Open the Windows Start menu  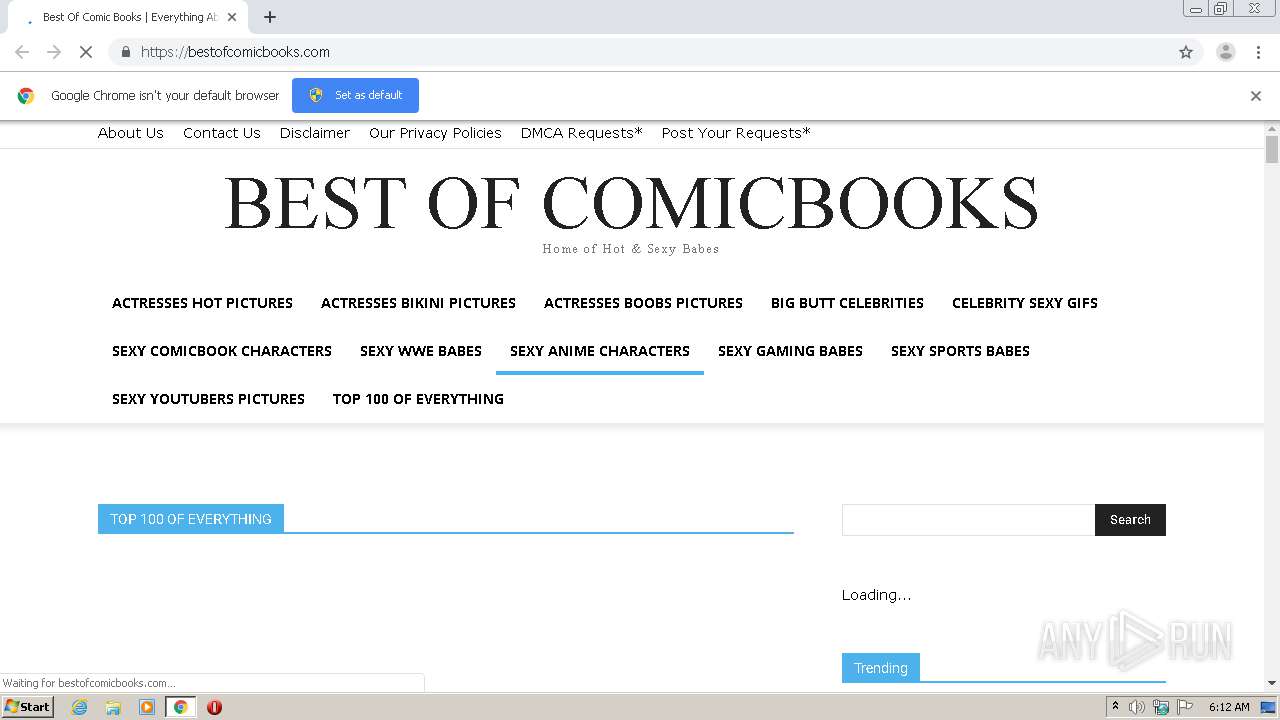tap(27, 707)
